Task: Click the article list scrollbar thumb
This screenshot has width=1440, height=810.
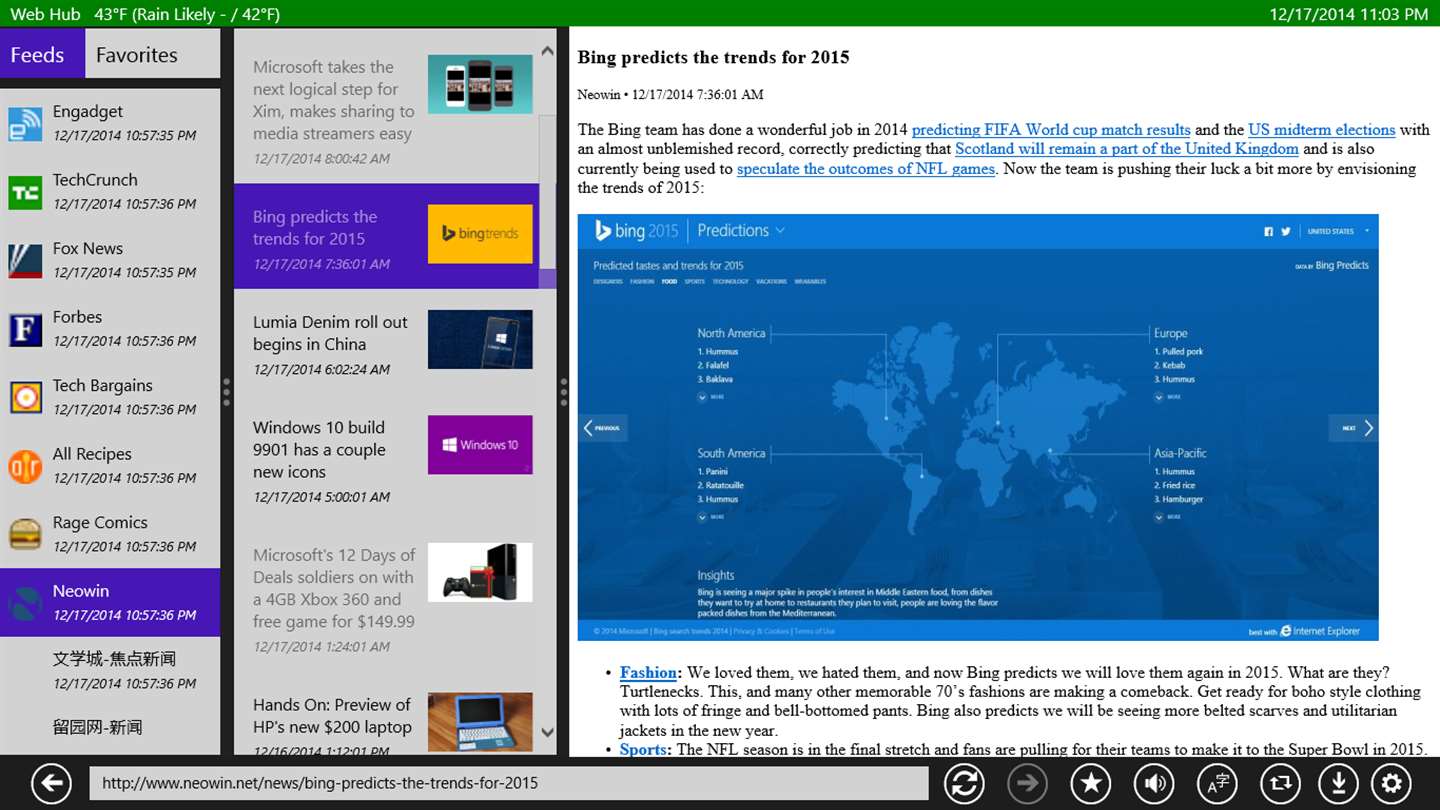Action: [547, 192]
